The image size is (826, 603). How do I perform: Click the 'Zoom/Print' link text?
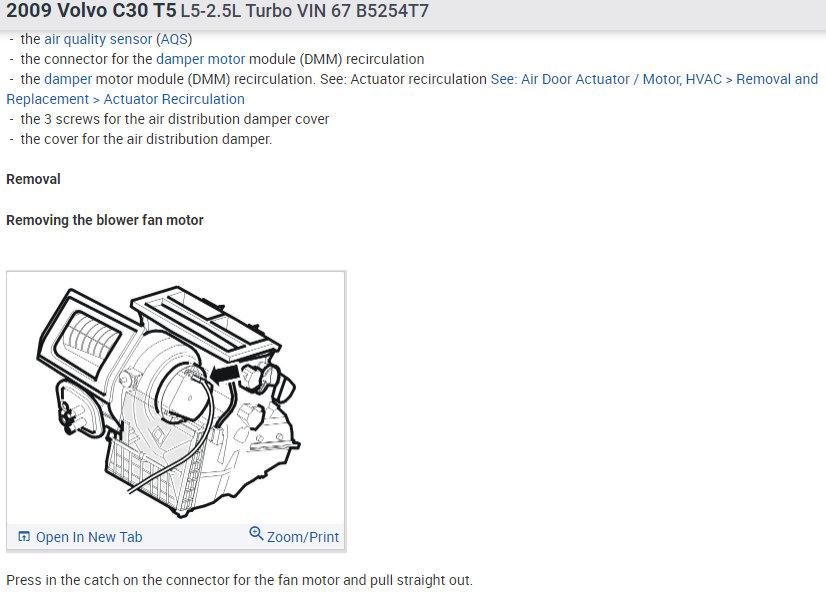click(303, 537)
